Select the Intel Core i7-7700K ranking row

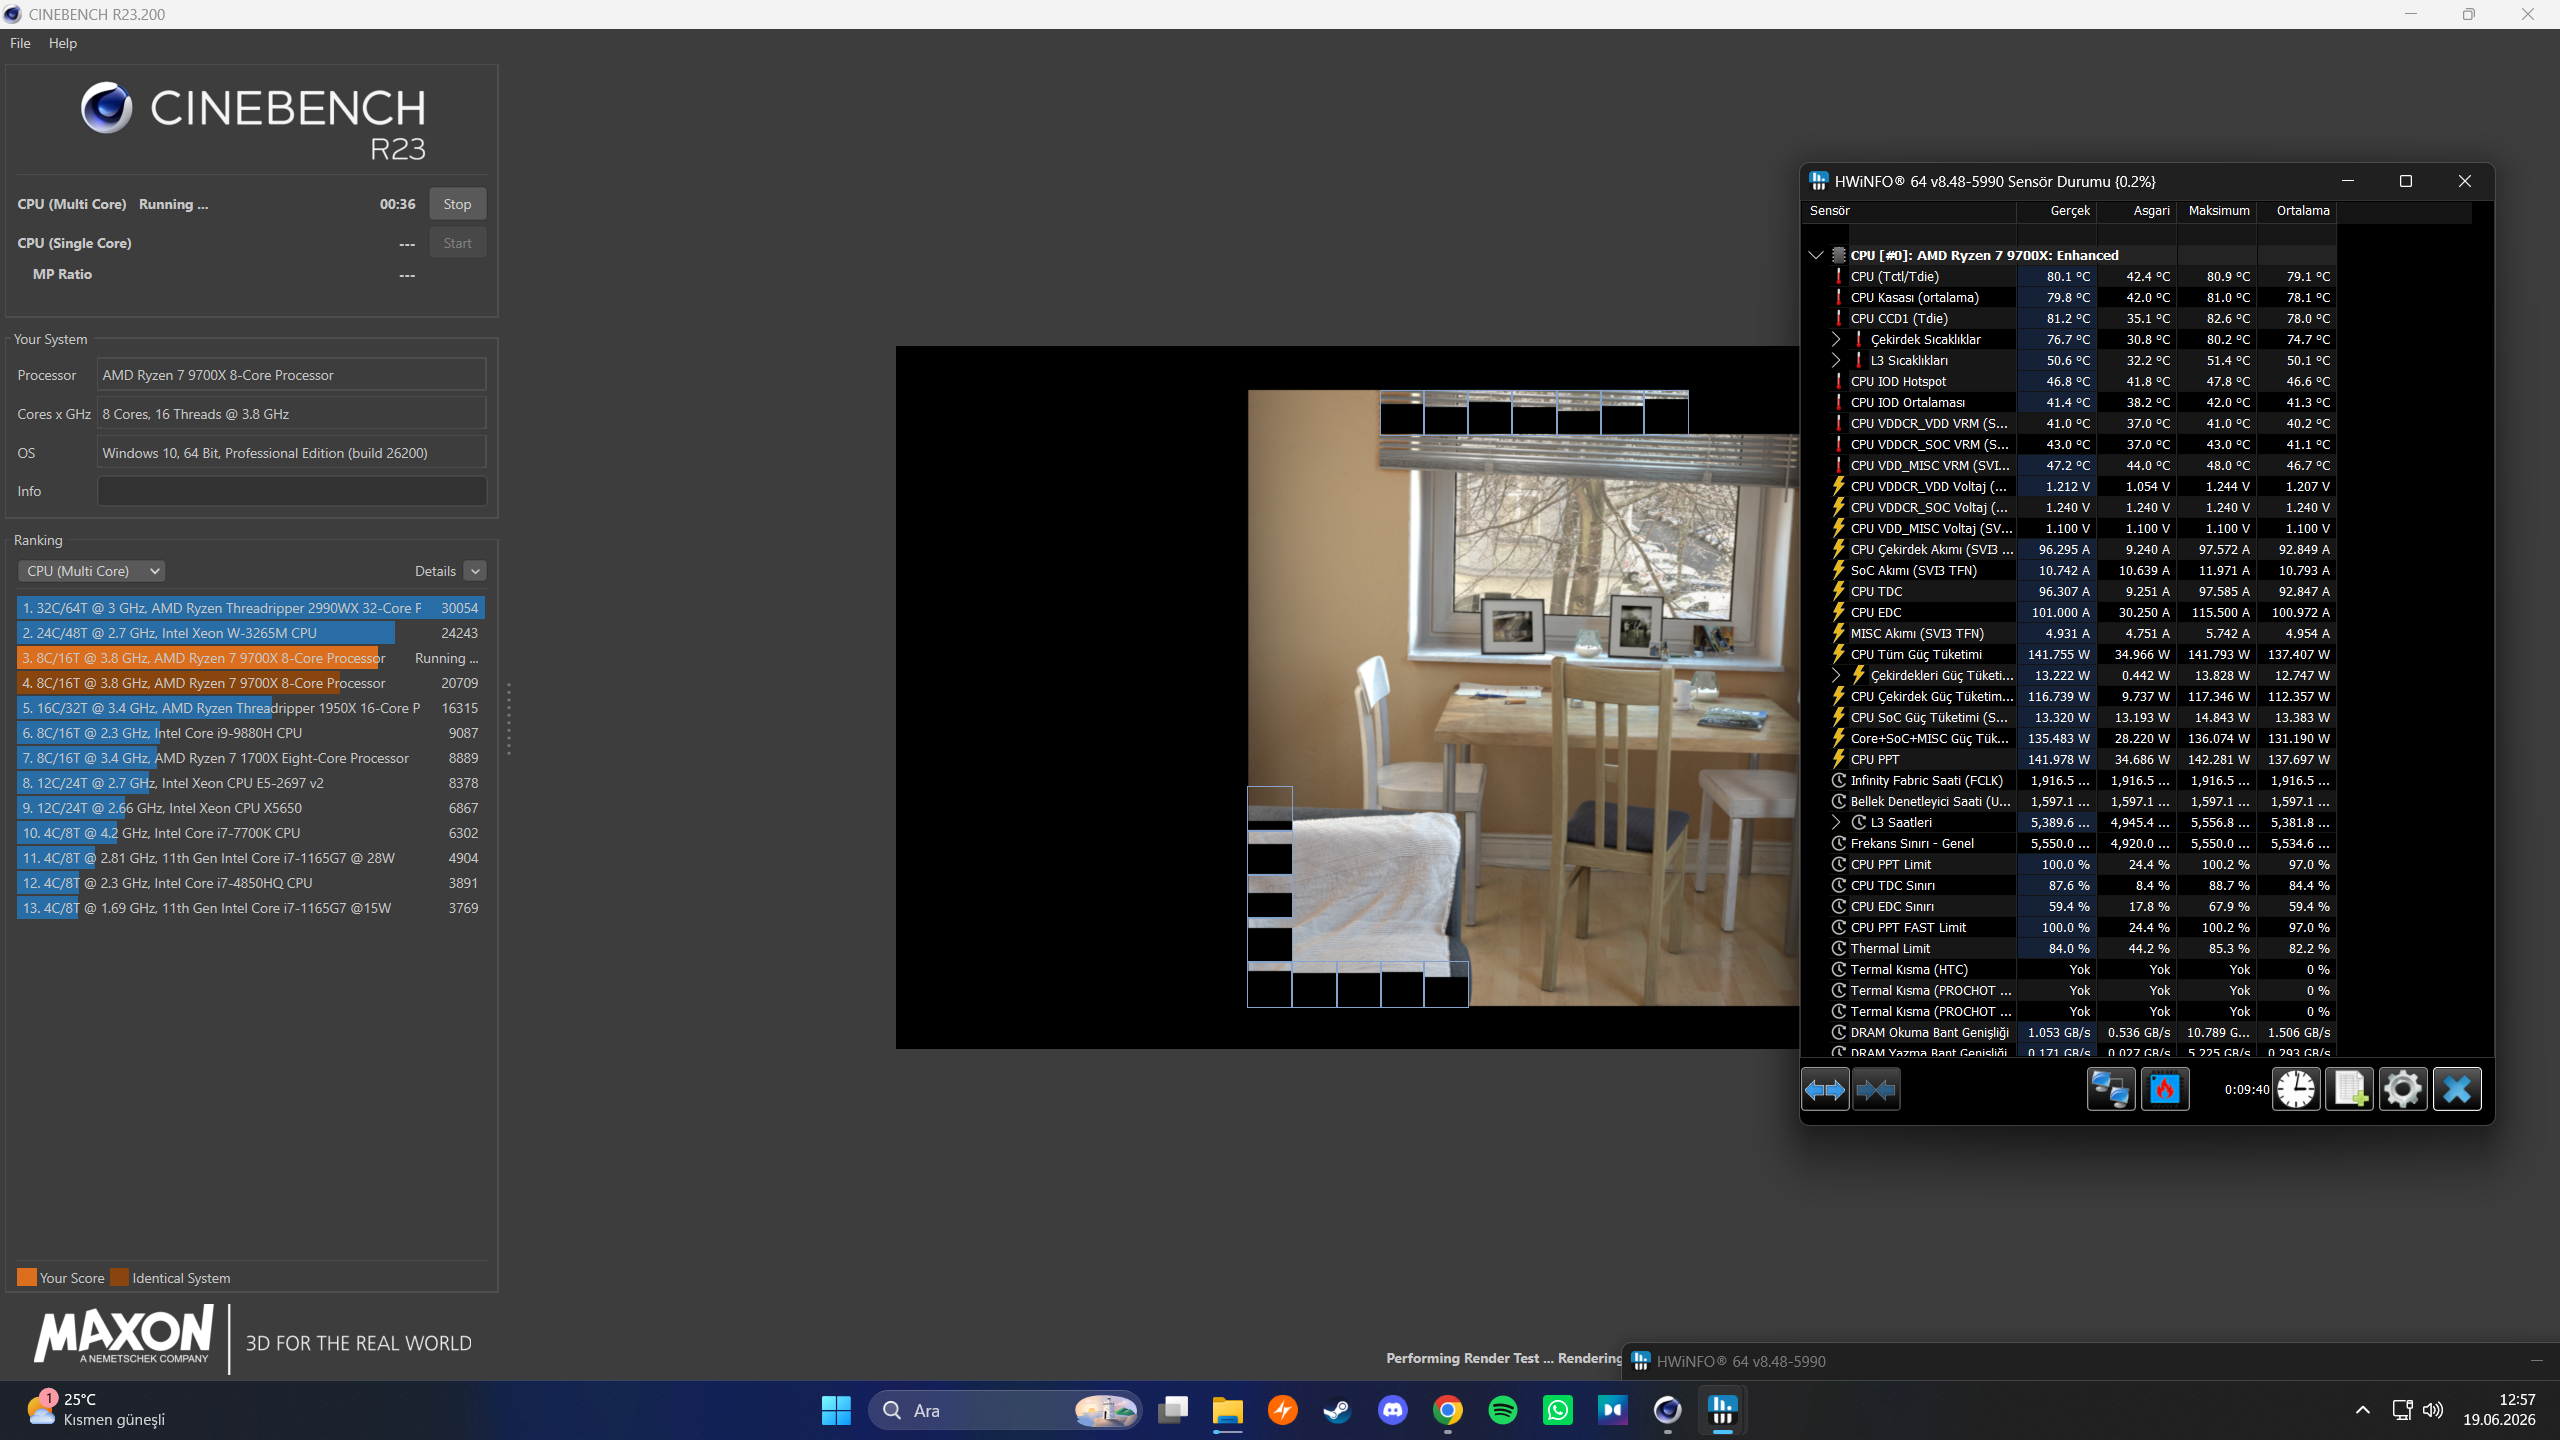[x=251, y=833]
